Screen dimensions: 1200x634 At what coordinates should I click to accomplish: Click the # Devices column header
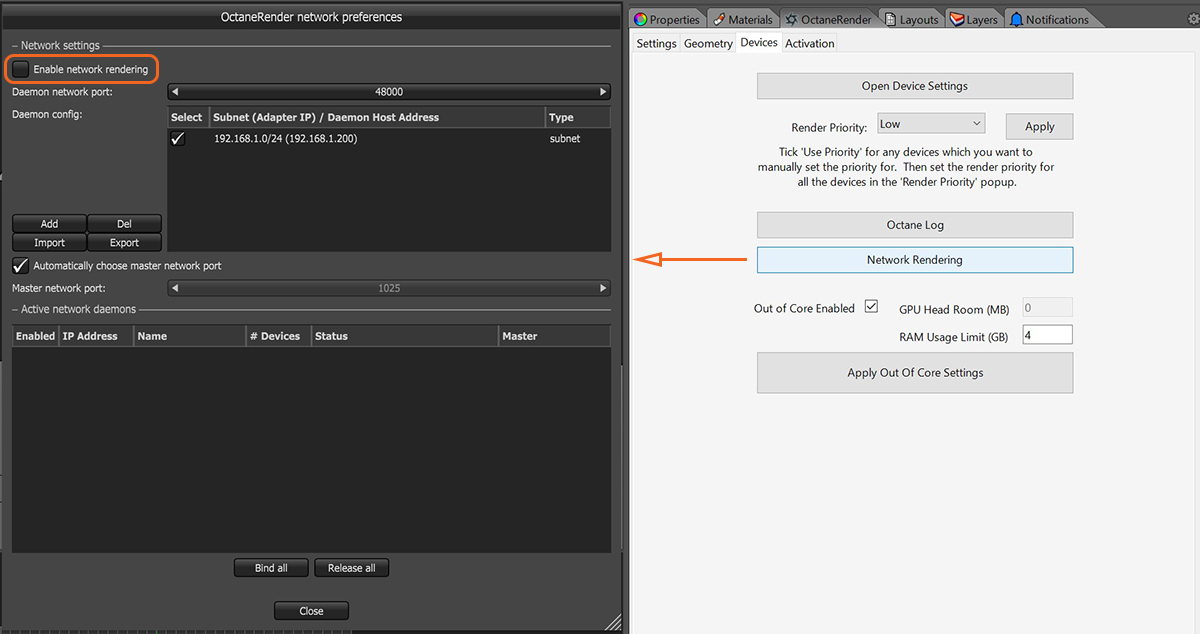[278, 336]
